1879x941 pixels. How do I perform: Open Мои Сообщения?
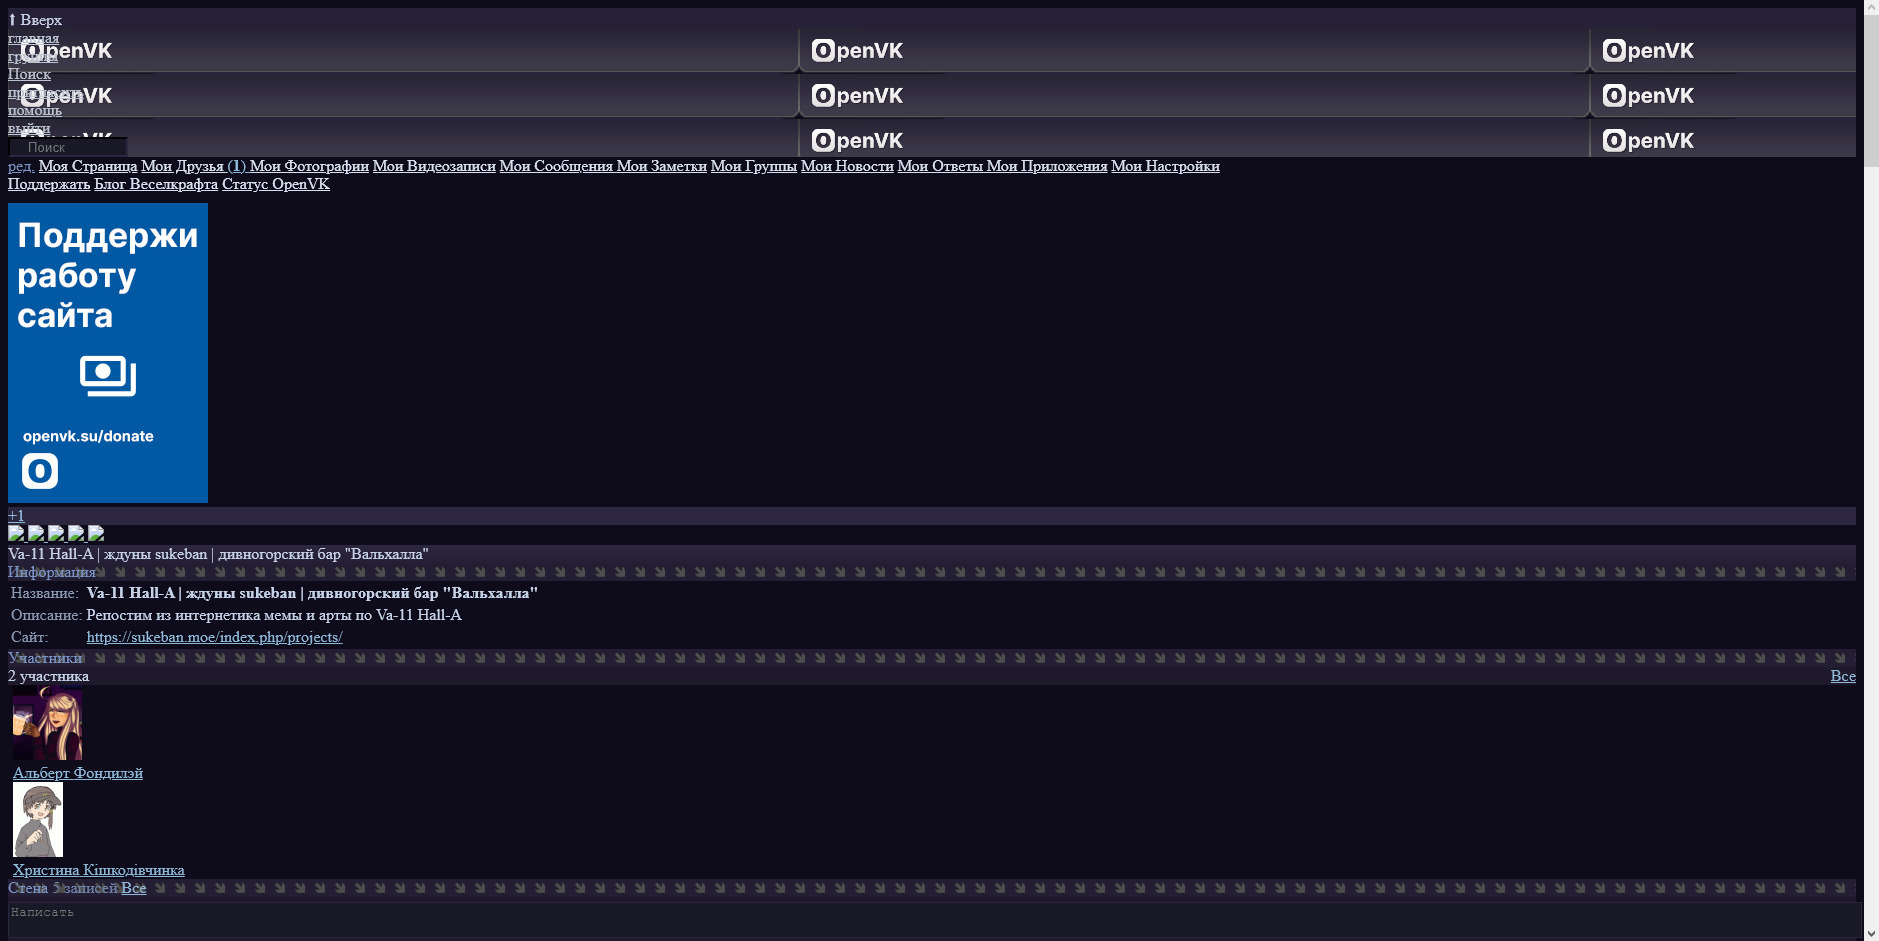coord(556,166)
